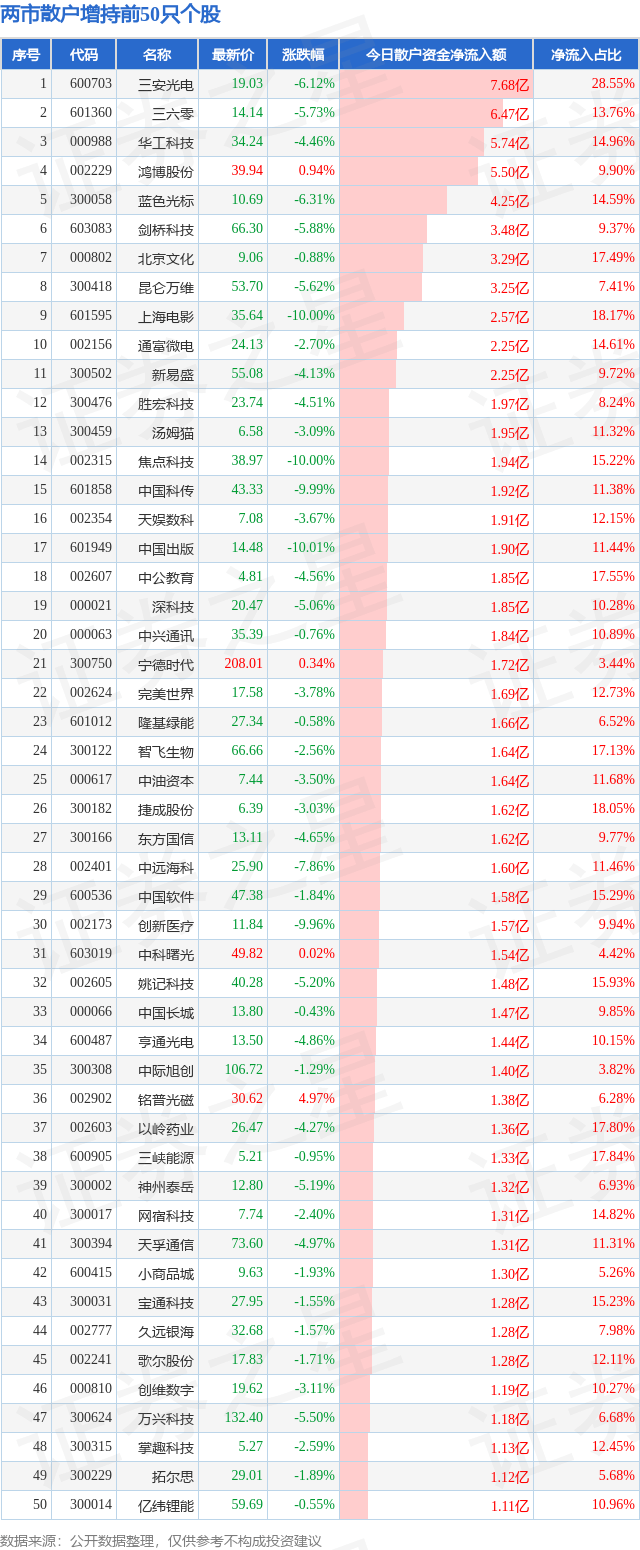The width and height of the screenshot is (640, 1550).
Task: Click 中国科传 net inflow 1.92亿
Action: 510,490
